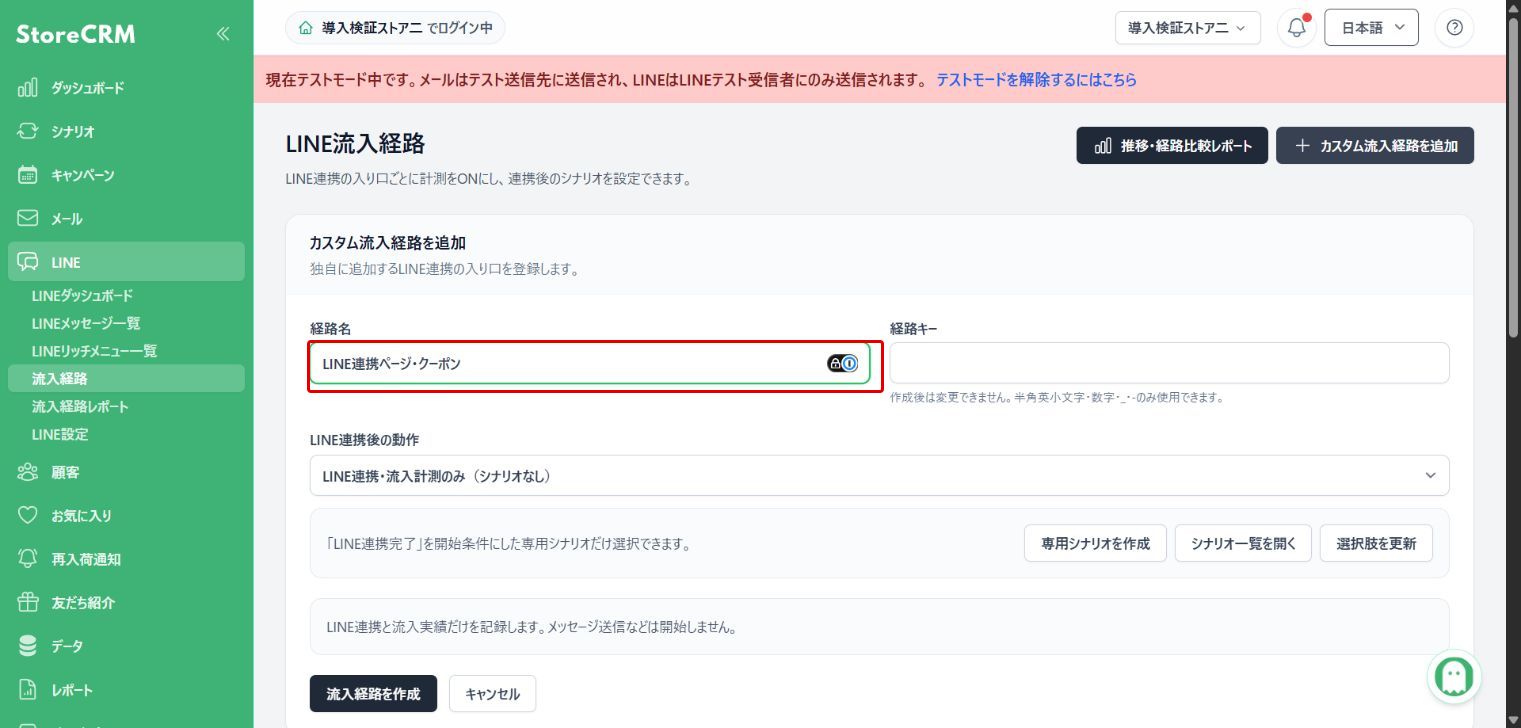Open the chat support widget icon
1521x728 pixels.
[x=1454, y=677]
